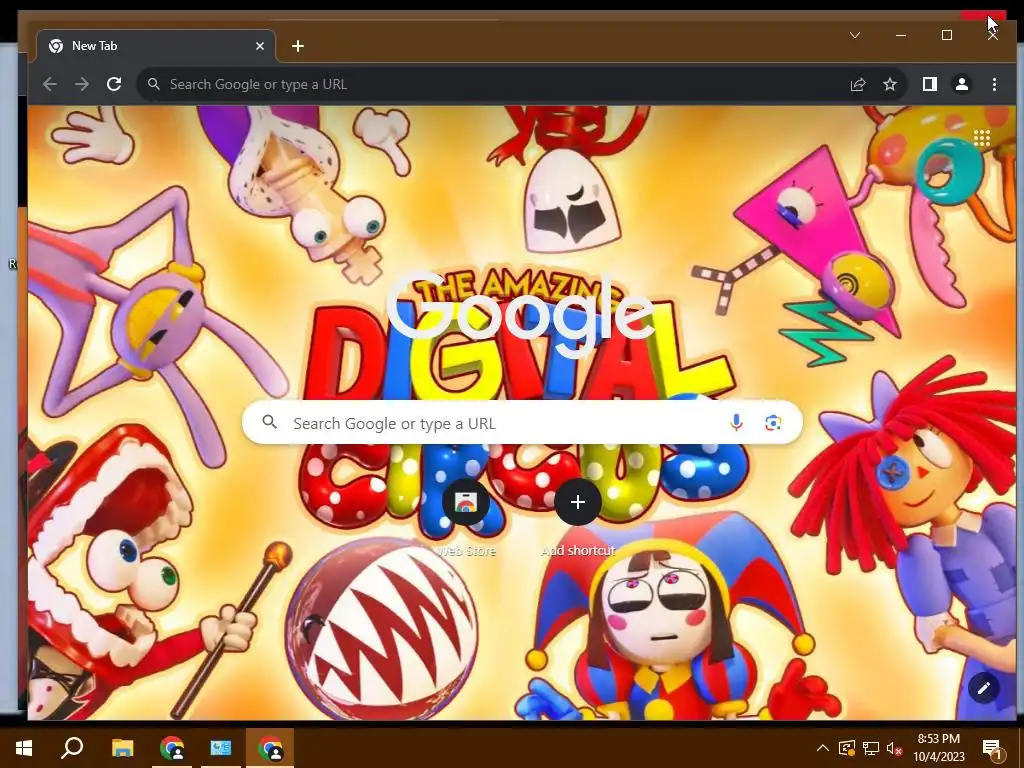Screen dimensions: 1024x768
Task: Start voice search with the microphone
Action: [x=736, y=423]
